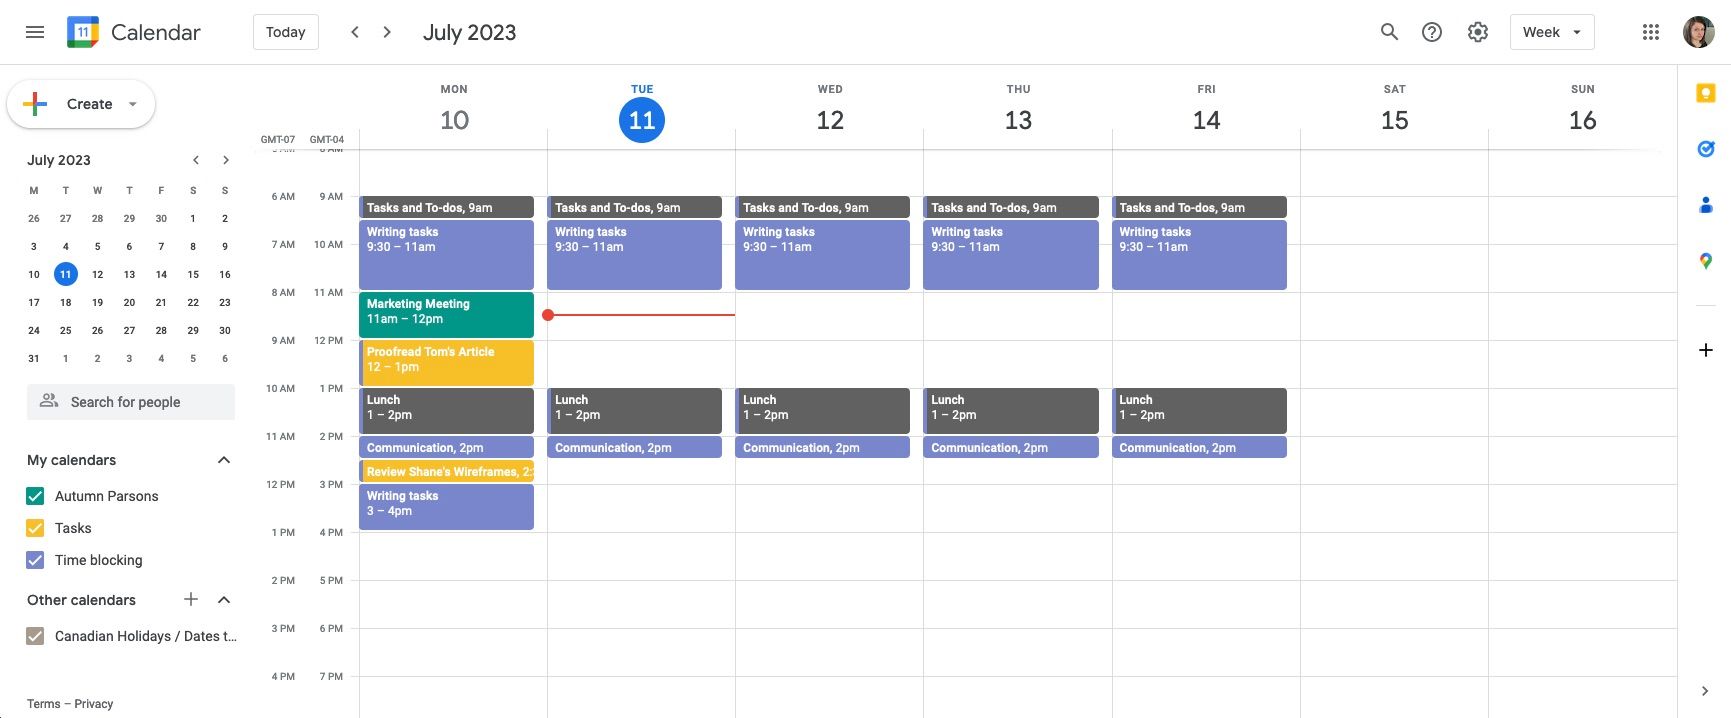
Task: Collapse the My calendars section
Action: (224, 460)
